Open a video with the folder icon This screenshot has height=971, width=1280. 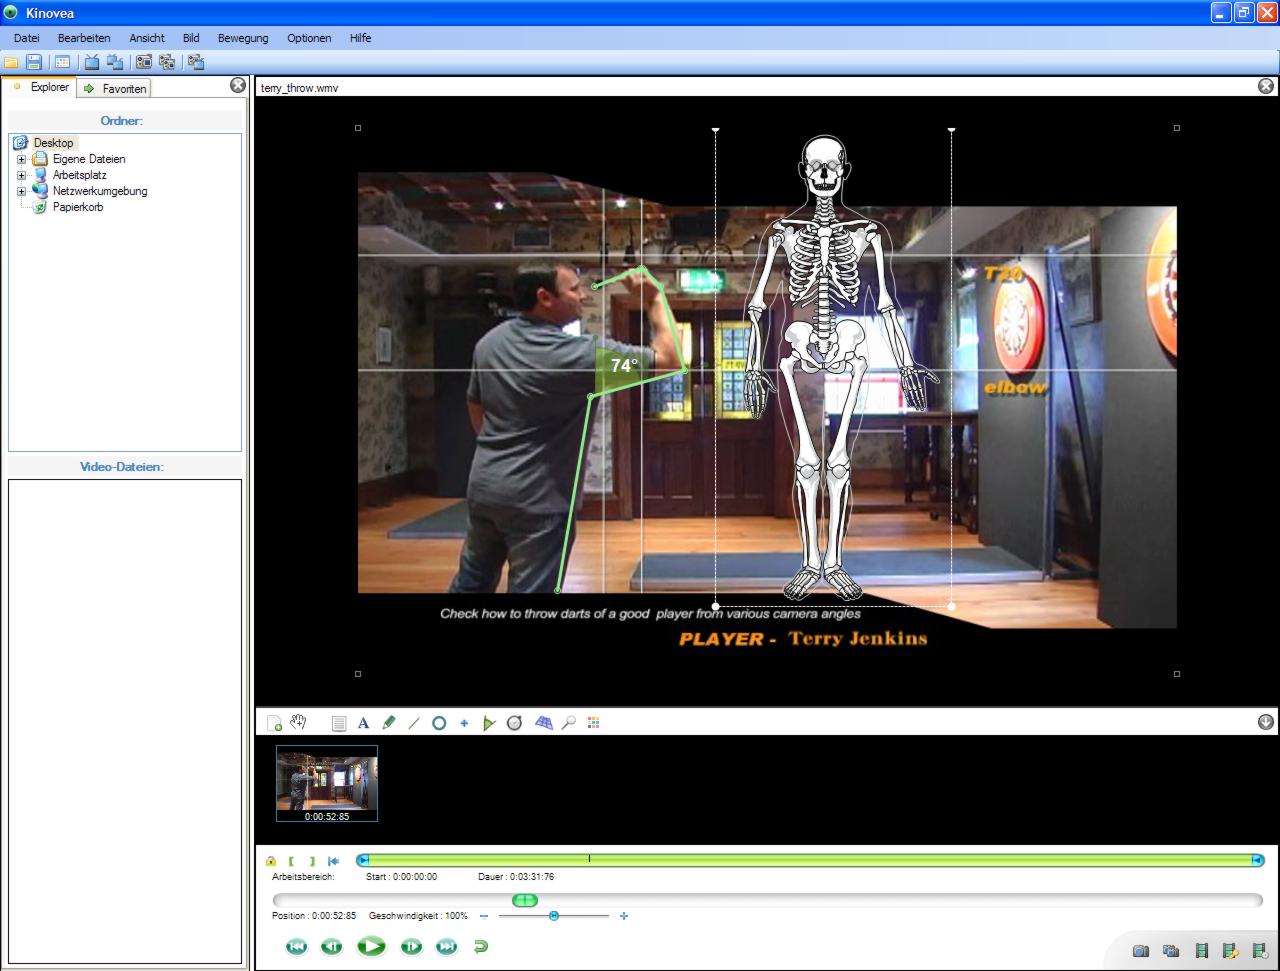(x=11, y=62)
